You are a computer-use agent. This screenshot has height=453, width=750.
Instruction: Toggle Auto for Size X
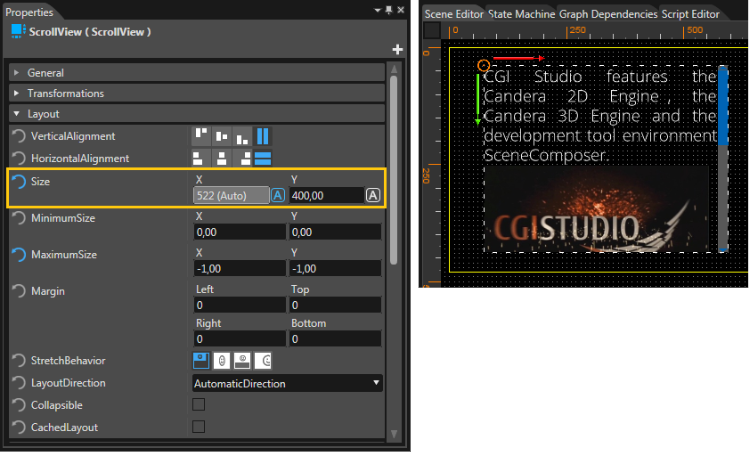coord(278,195)
